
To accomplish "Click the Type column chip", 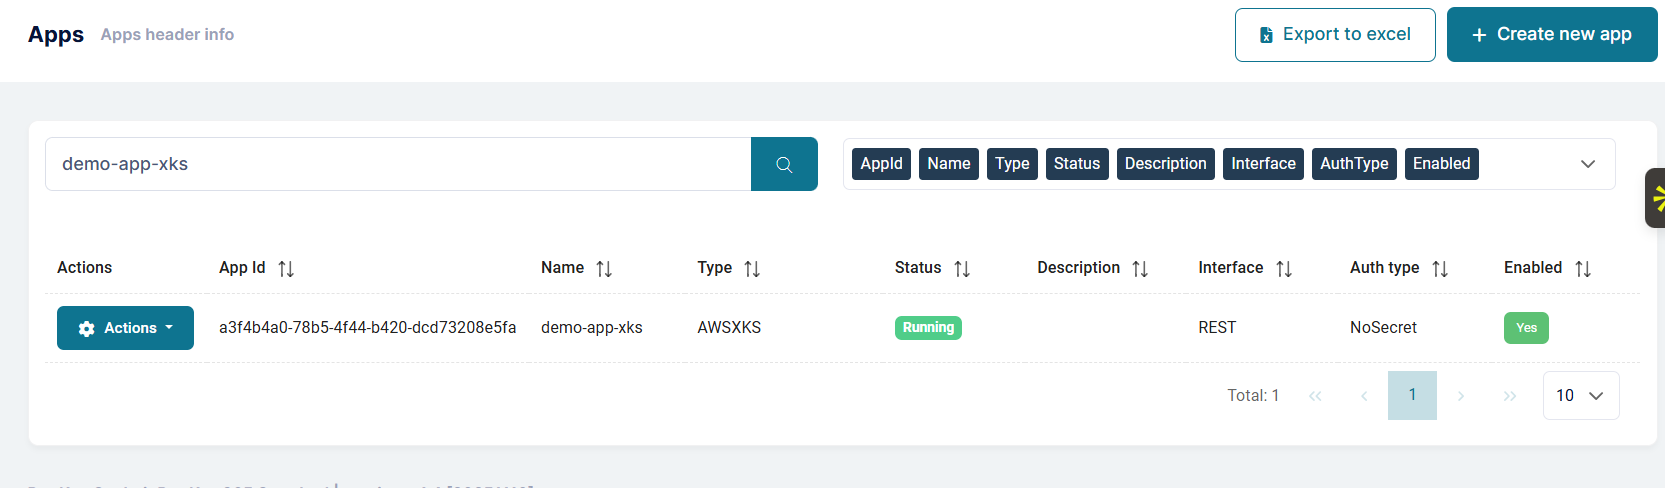I will point(1012,164).
